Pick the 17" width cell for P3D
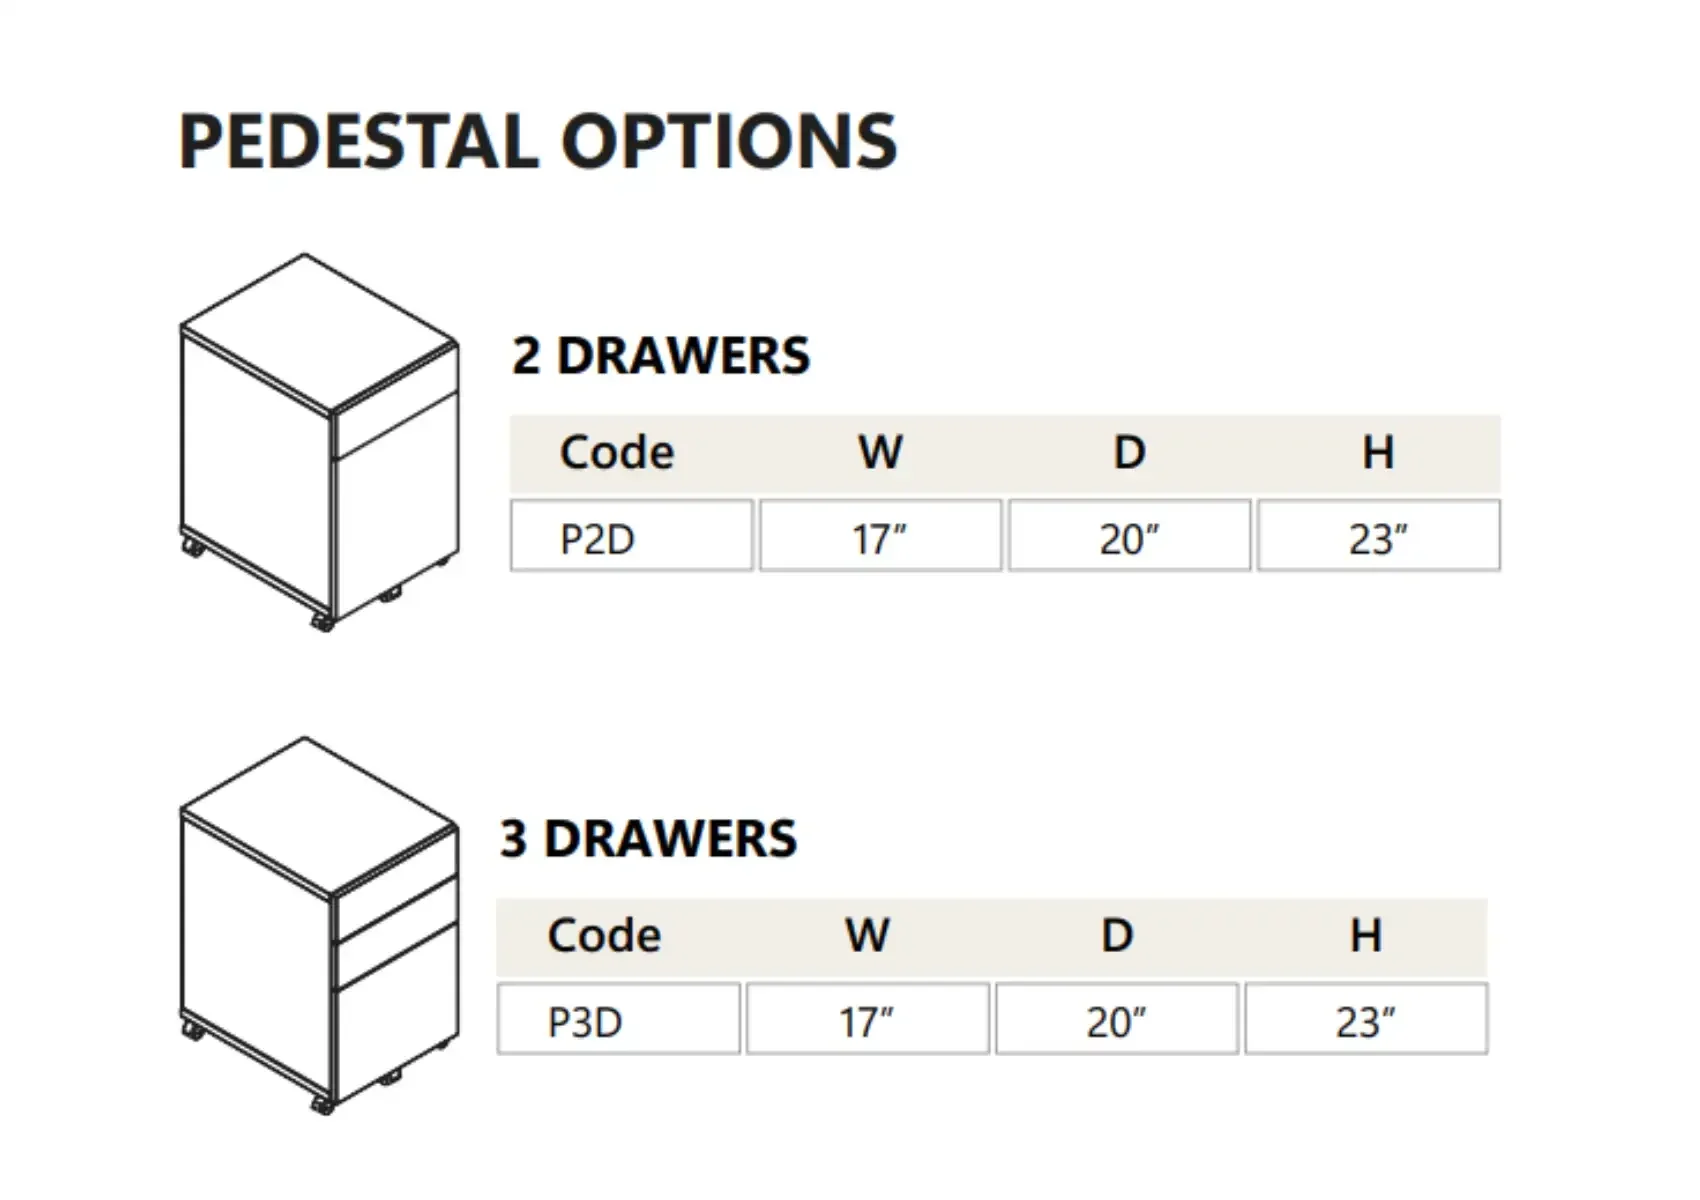This screenshot has width=1700, height=1200. click(x=867, y=1020)
